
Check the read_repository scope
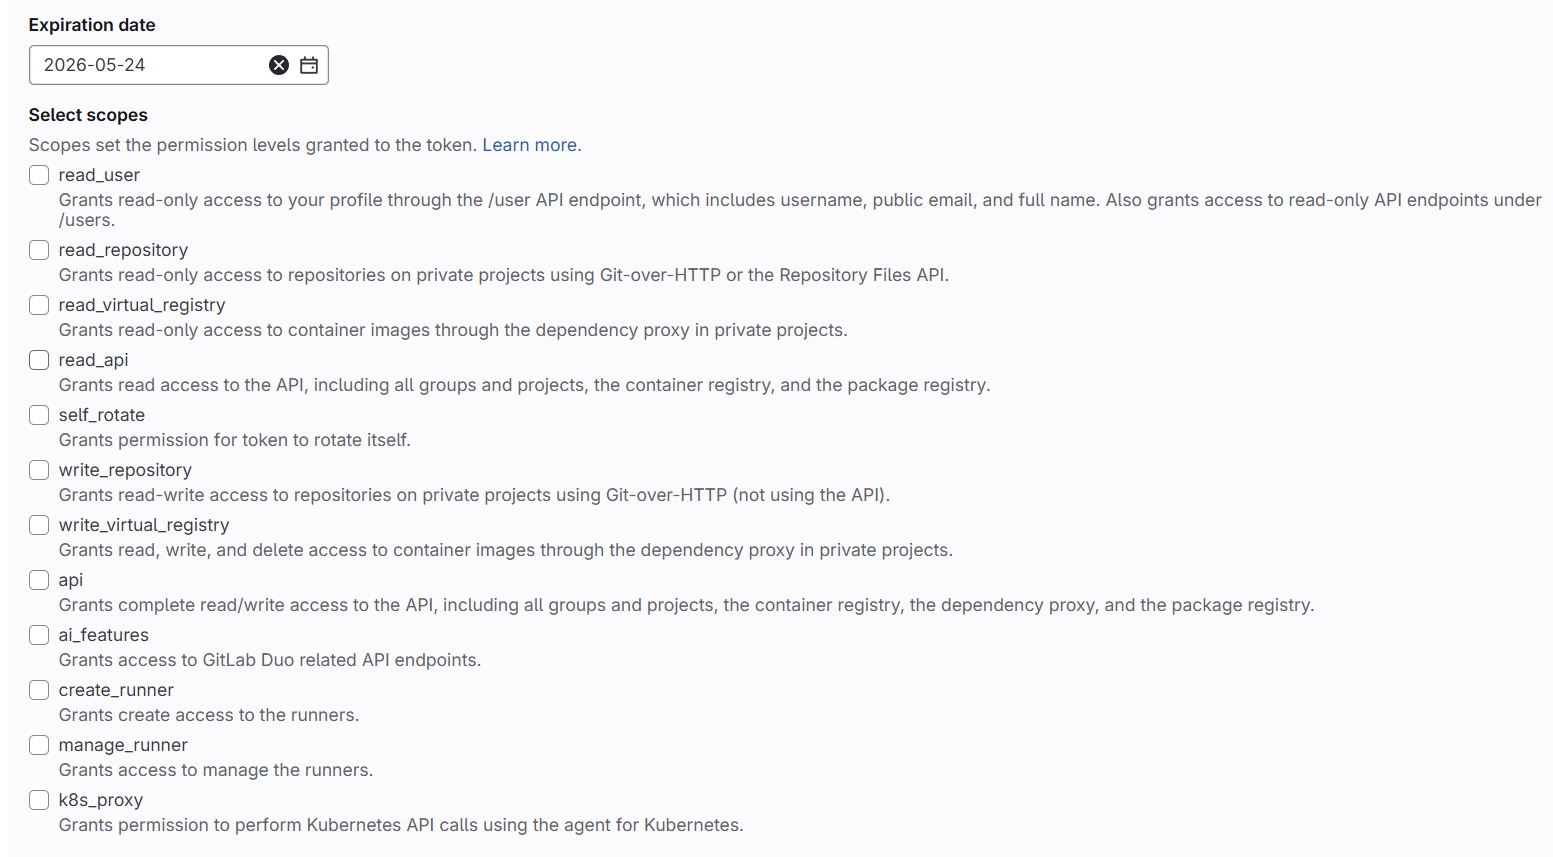[x=39, y=250]
